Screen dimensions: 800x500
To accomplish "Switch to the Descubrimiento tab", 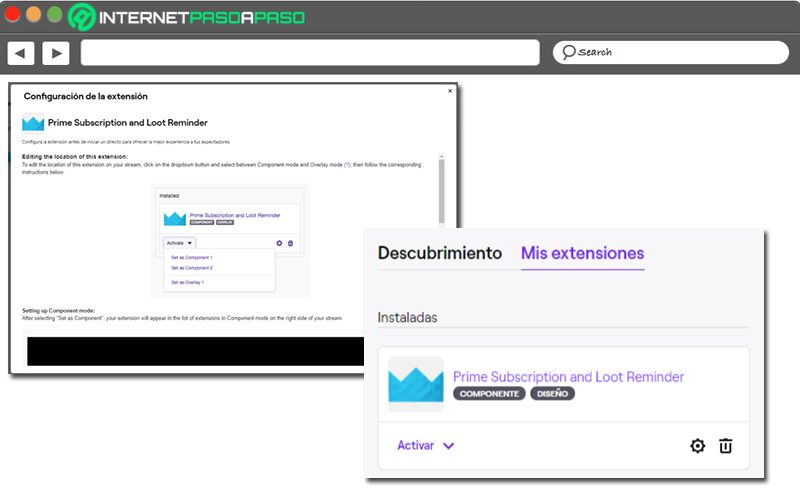I will pyautogui.click(x=440, y=253).
